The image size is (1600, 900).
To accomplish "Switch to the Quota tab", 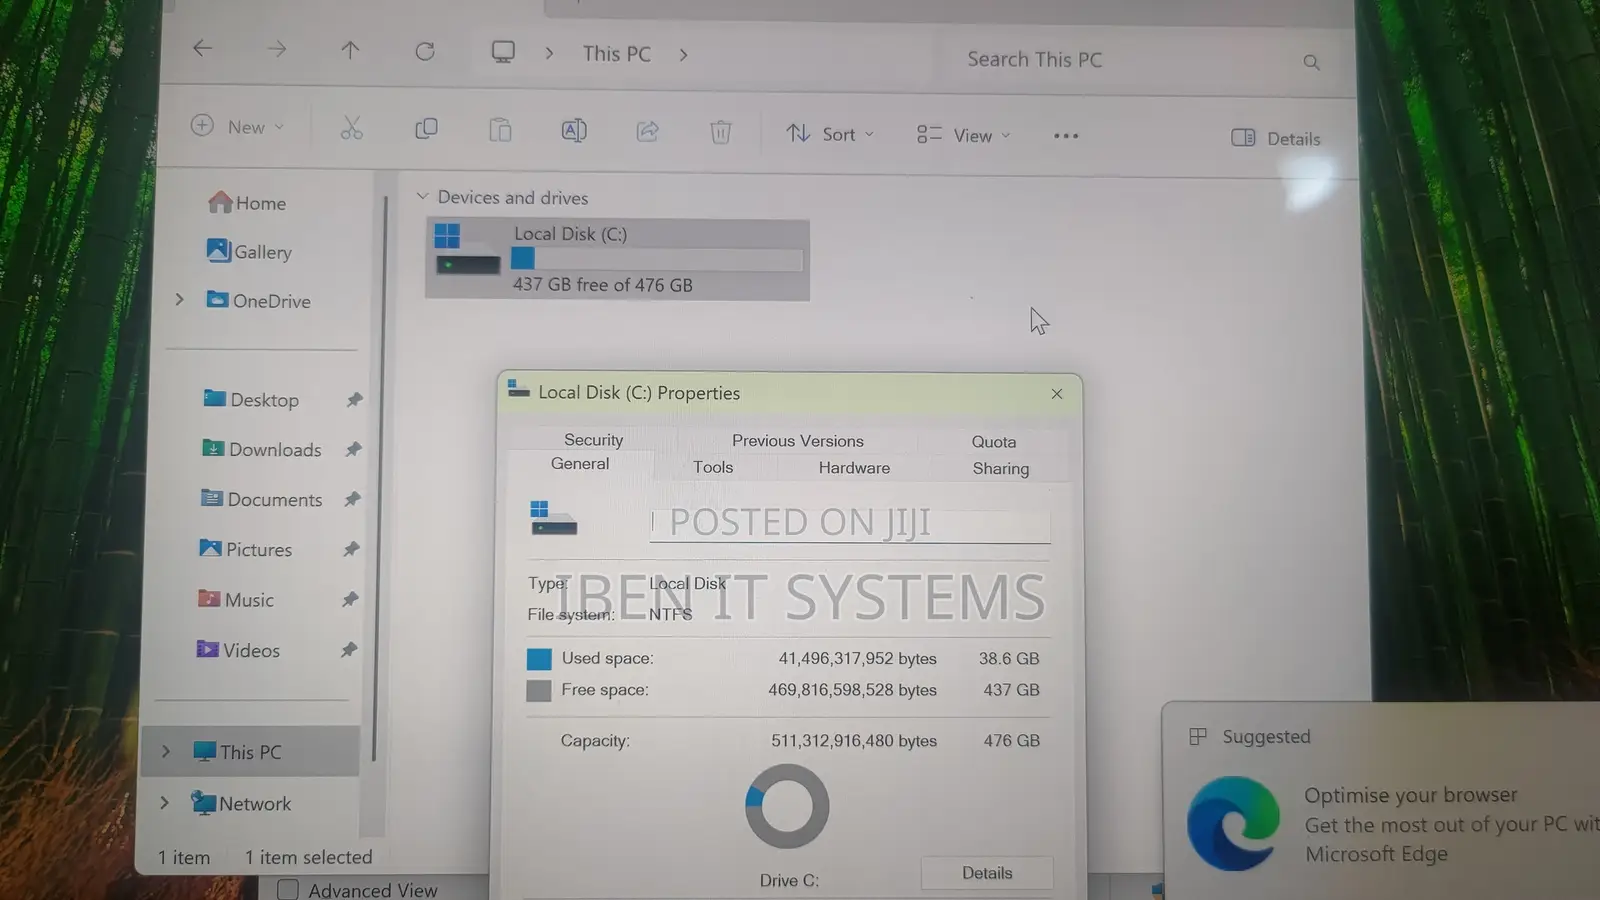I will pyautogui.click(x=993, y=441).
